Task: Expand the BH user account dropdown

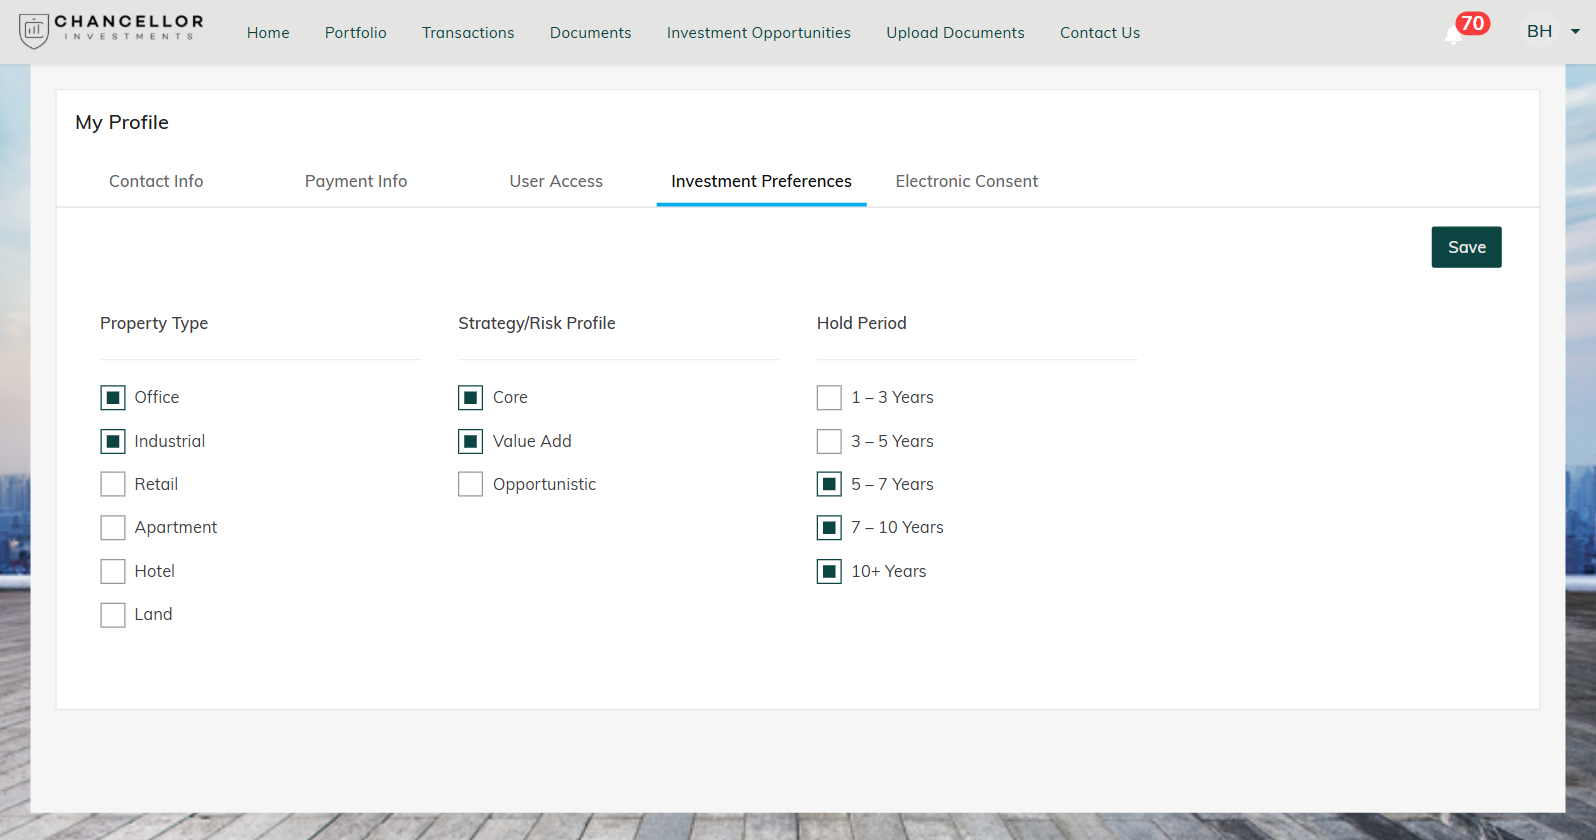Action: pos(1575,32)
